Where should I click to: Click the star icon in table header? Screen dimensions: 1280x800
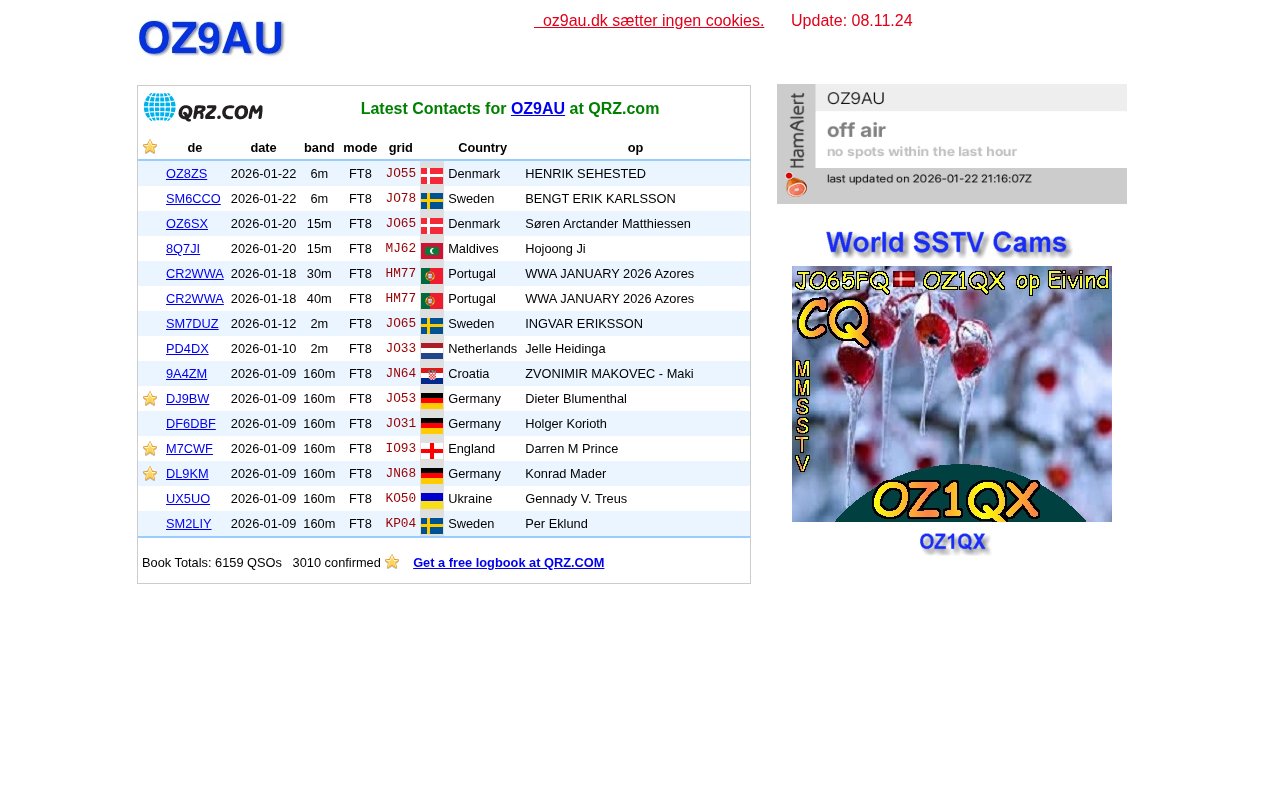(150, 147)
